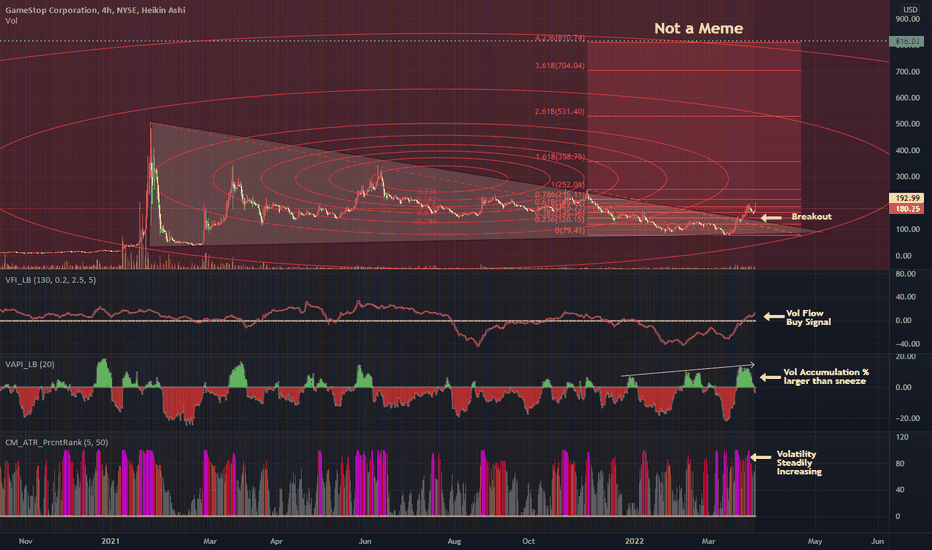932x550 pixels.
Task: Click the 3.618(704.04) Fibonacci label
Action: point(559,65)
